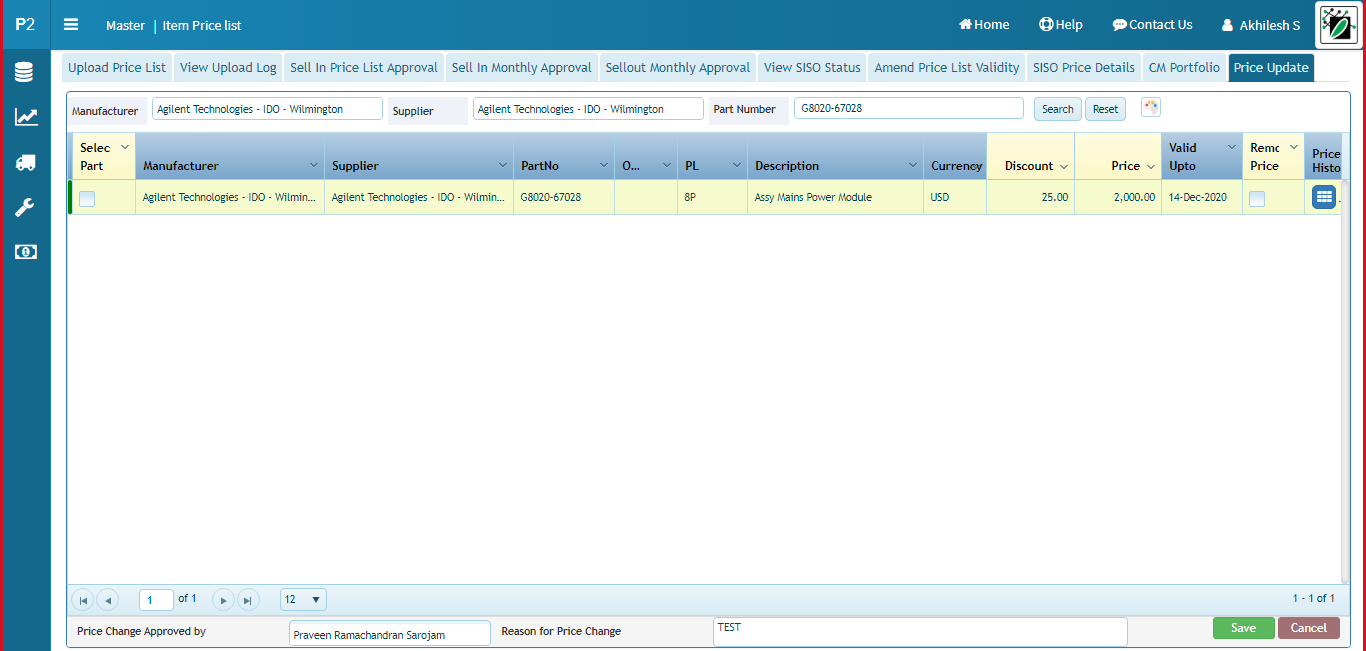Open the money bill sidebar icon

[25, 252]
